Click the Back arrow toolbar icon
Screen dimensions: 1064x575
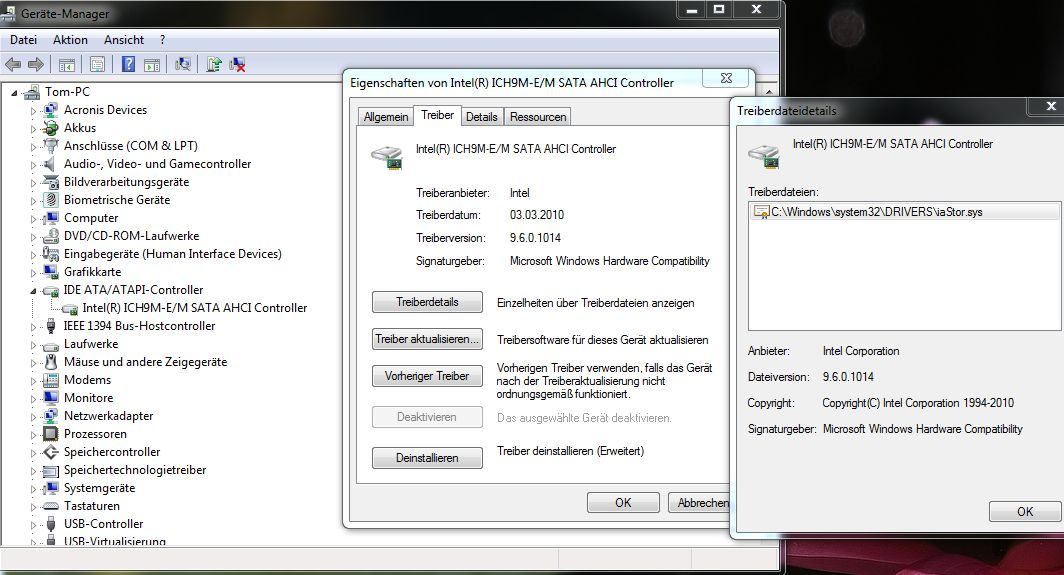[x=13, y=64]
